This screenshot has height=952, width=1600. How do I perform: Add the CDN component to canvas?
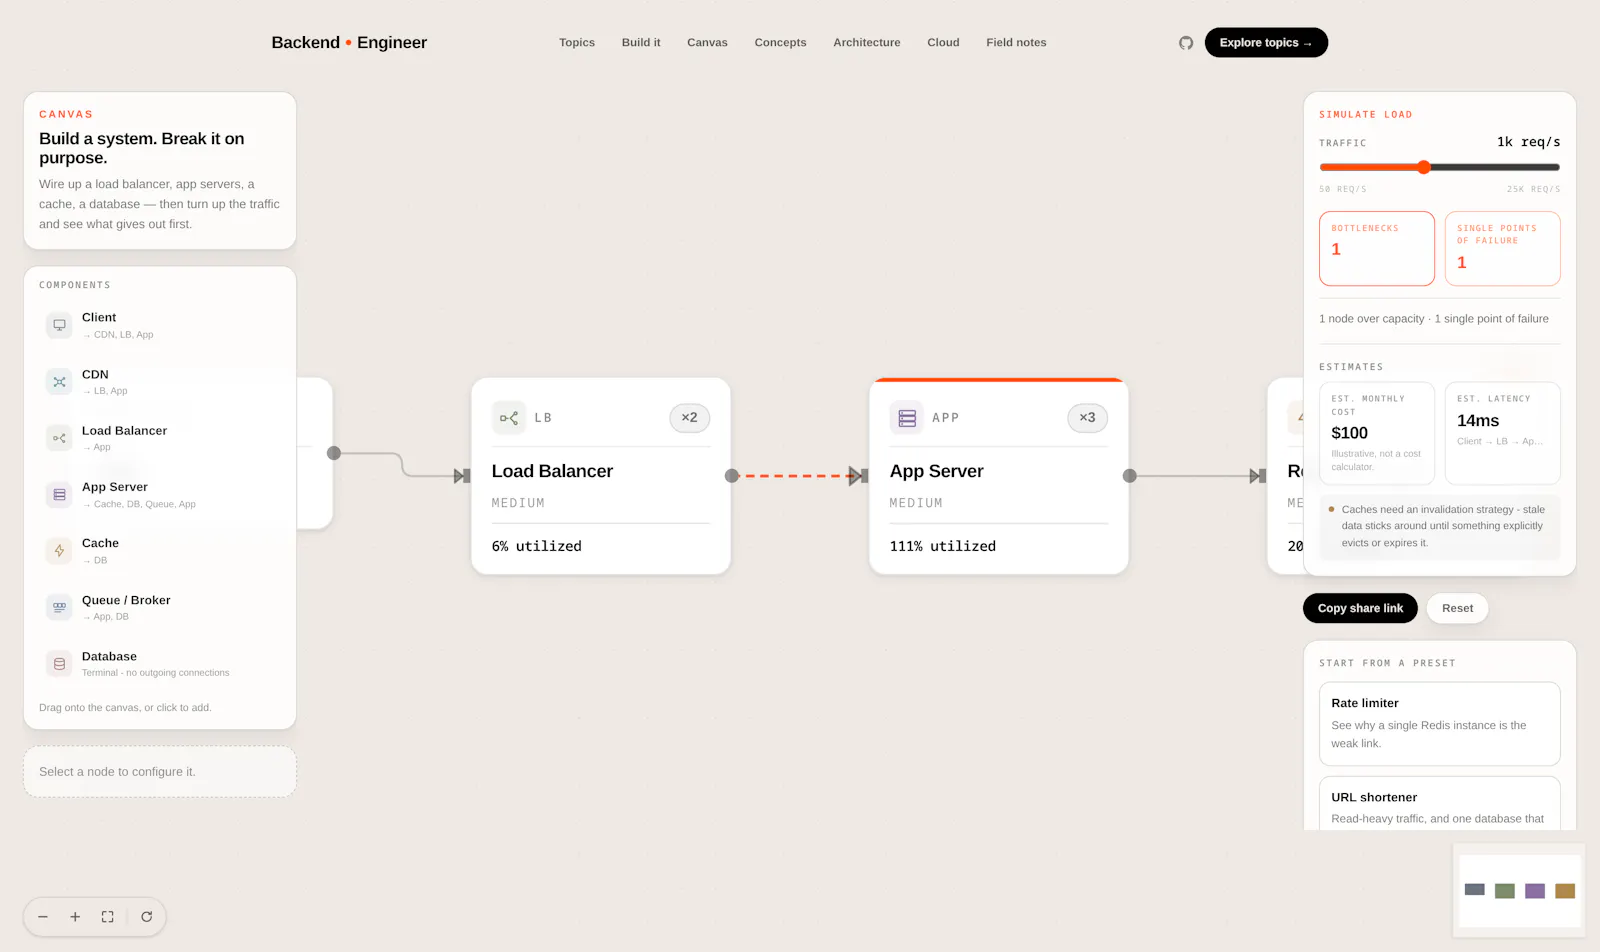160,382
